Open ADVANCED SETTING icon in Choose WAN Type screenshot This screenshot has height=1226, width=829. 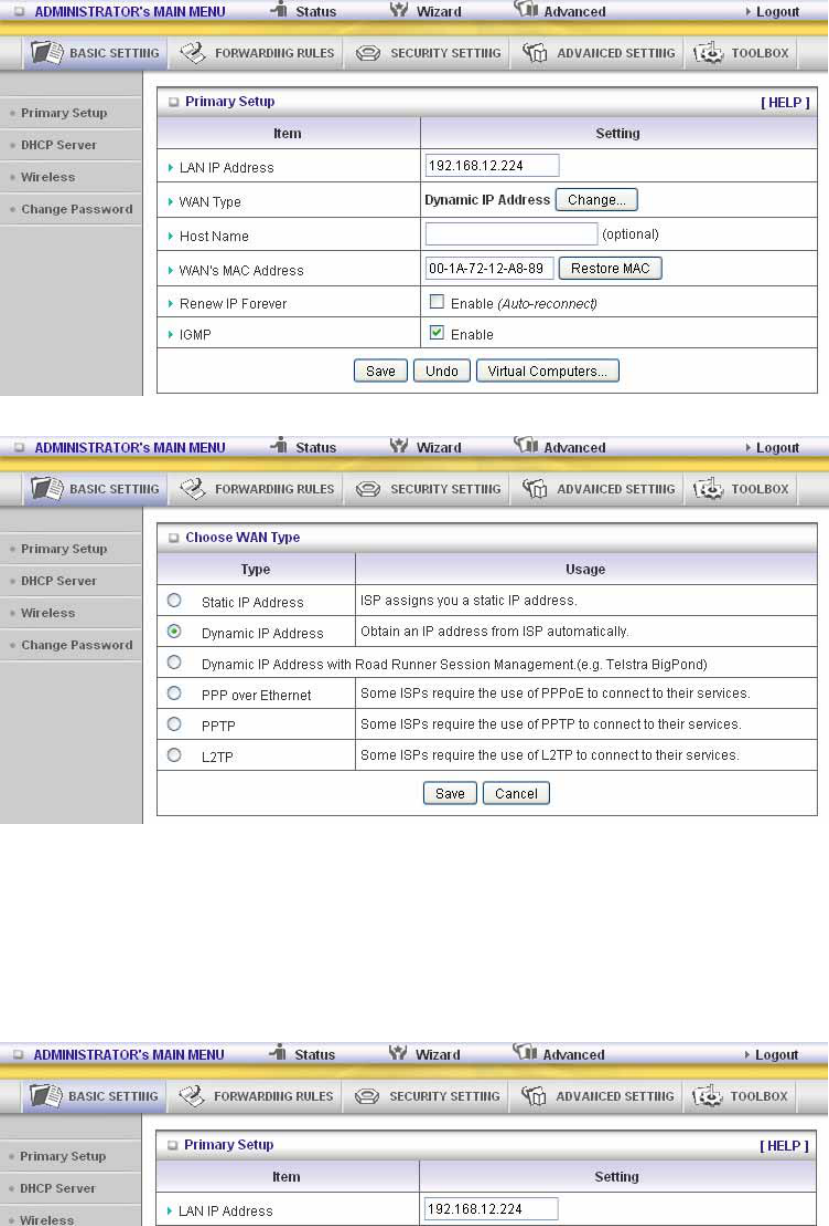(535, 489)
